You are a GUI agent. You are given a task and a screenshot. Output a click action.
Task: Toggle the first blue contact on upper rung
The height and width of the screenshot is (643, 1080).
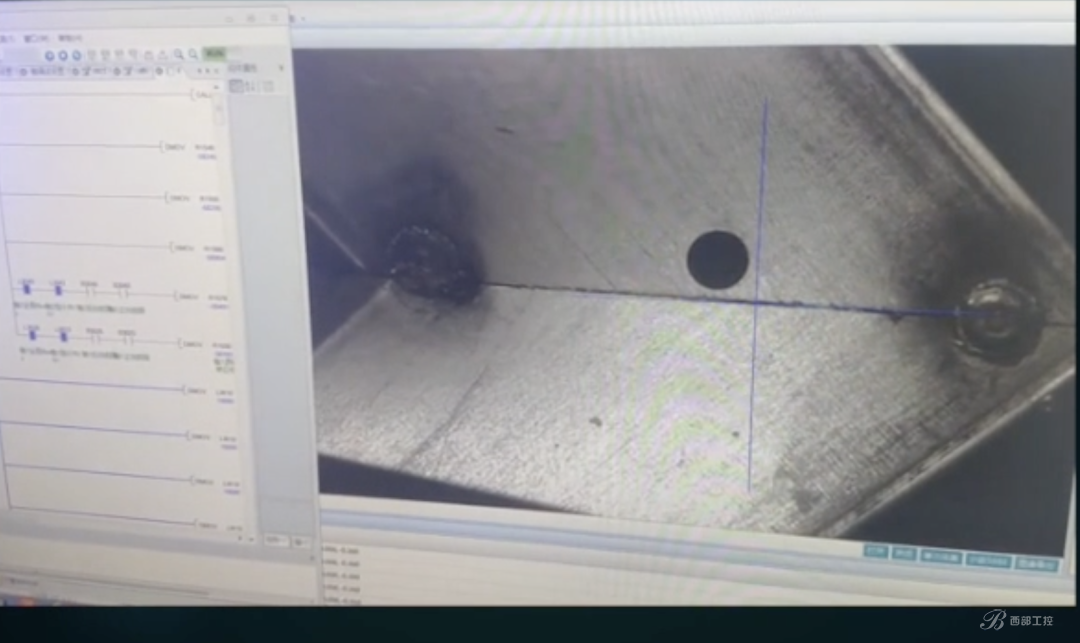[27, 288]
